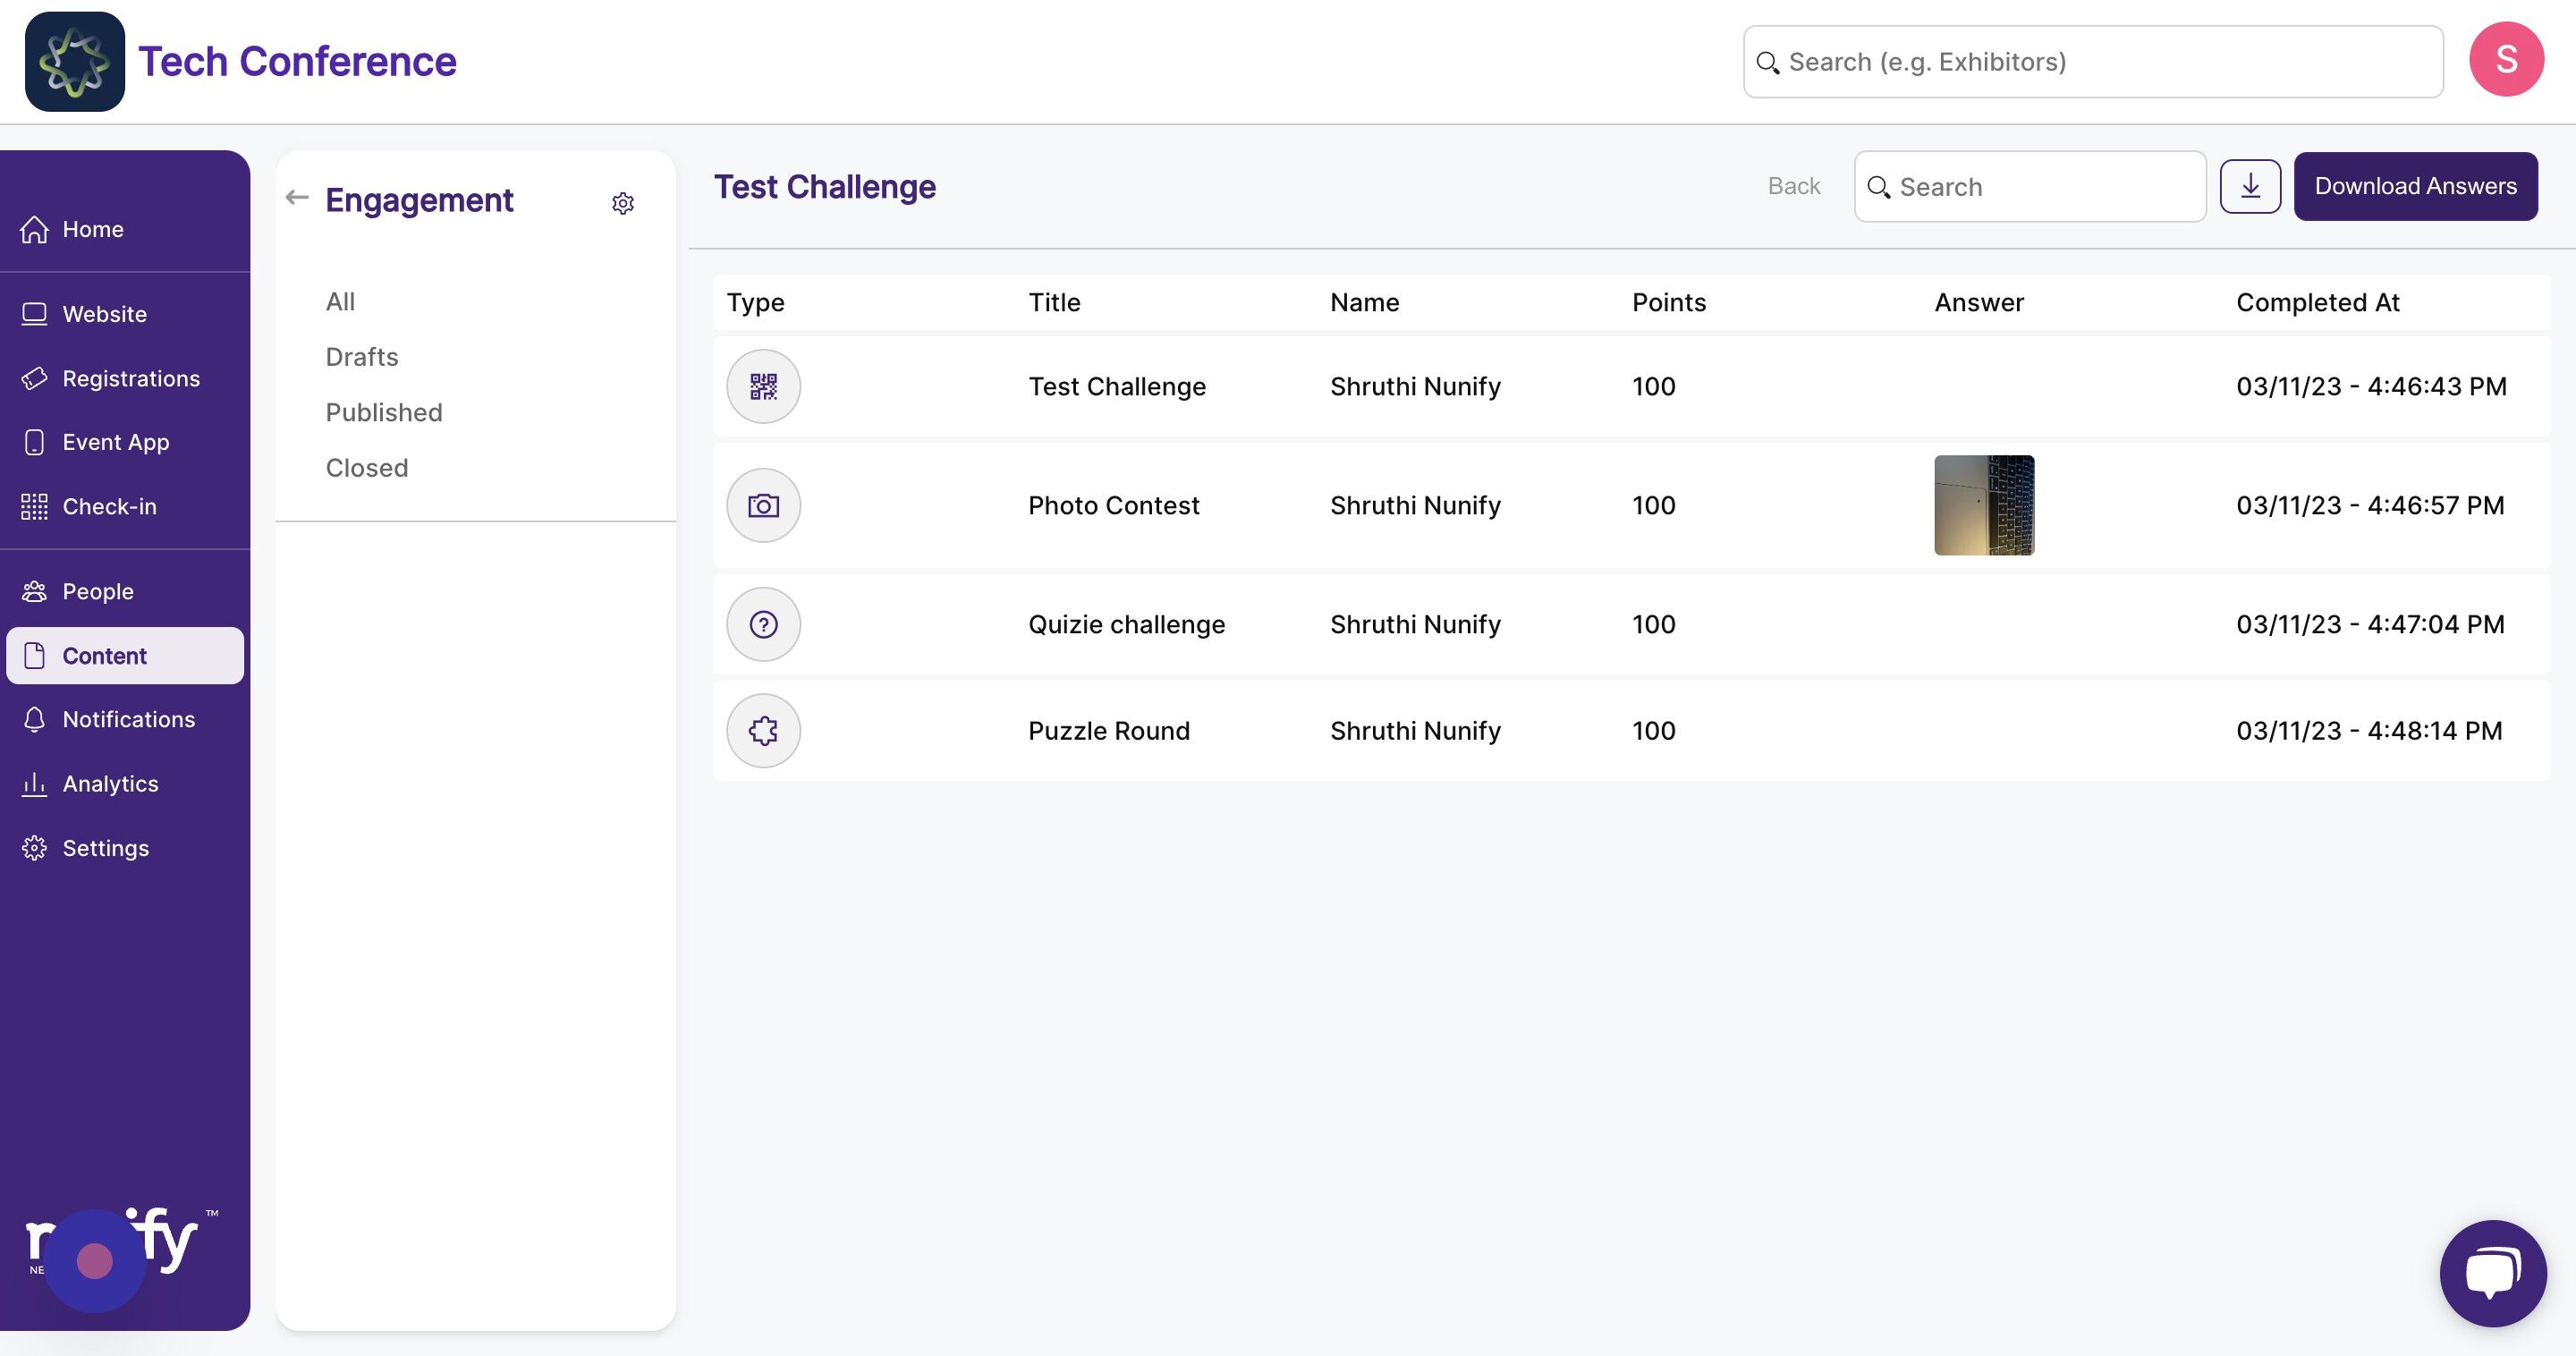
Task: Click the Engagement settings gear icon
Action: point(622,204)
